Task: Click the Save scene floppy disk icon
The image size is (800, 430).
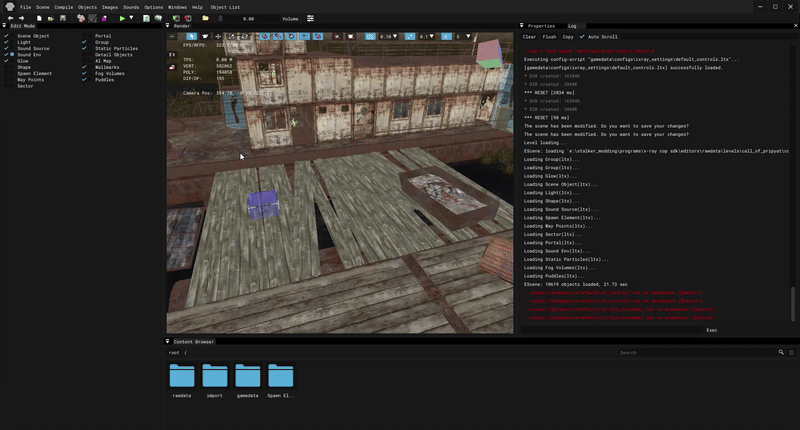Action: [x=63, y=18]
